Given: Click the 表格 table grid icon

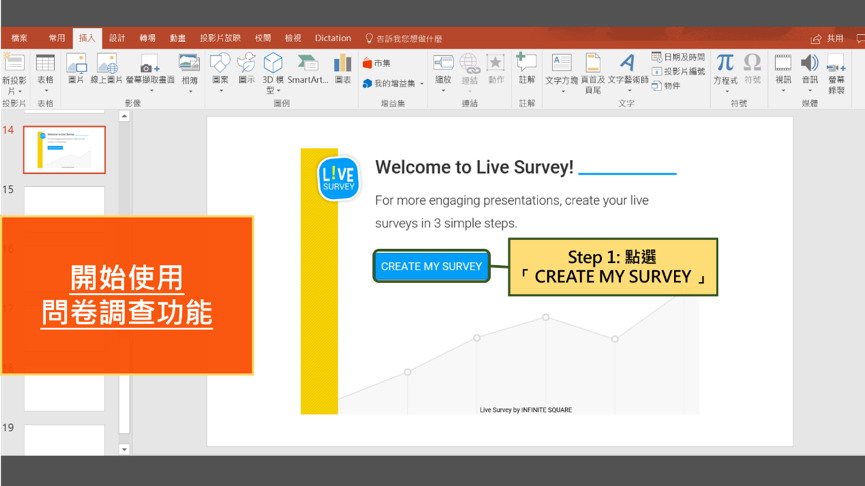Looking at the screenshot, I should coord(45,62).
